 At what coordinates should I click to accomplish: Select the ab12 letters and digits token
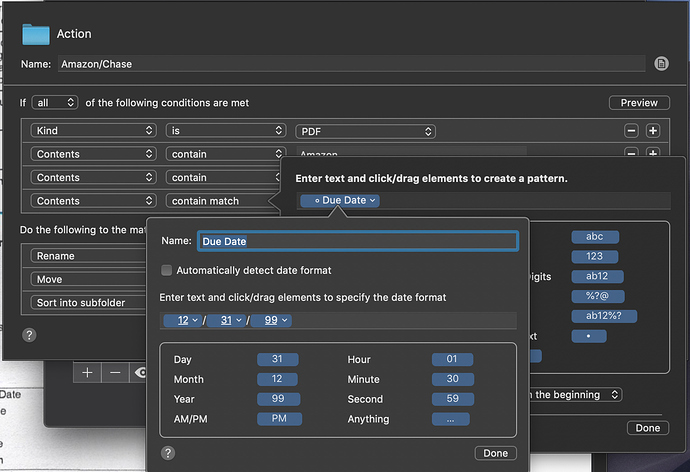597,276
